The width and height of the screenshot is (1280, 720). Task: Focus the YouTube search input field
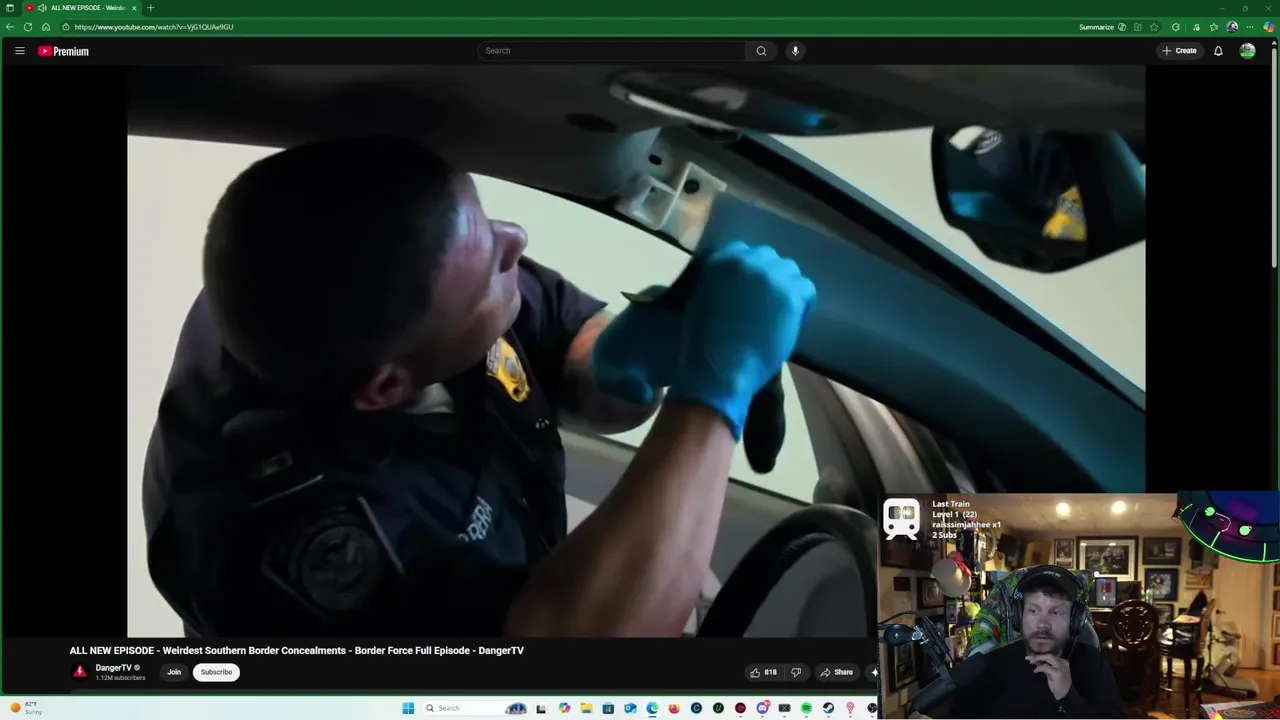click(612, 51)
